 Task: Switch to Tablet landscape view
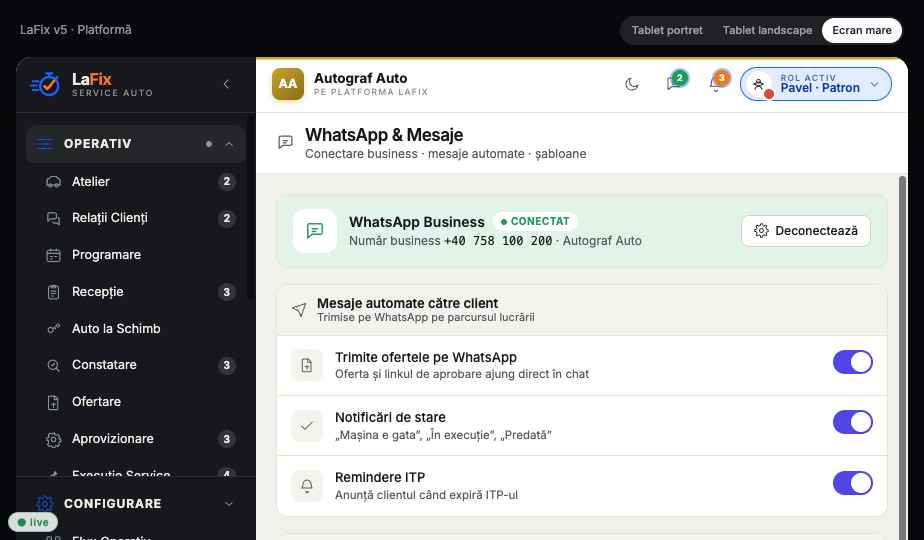point(767,30)
